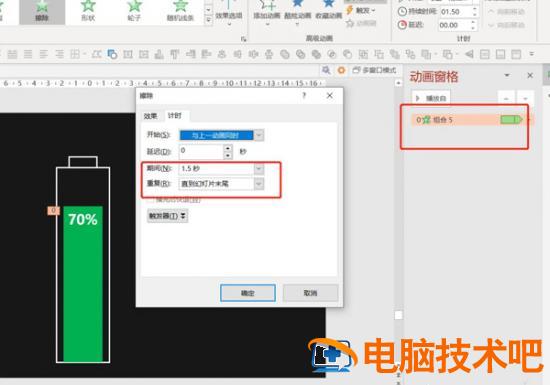Open the toolbar overflow arrow at far right
Screen dimensions: 550x385
(x=532, y=54)
